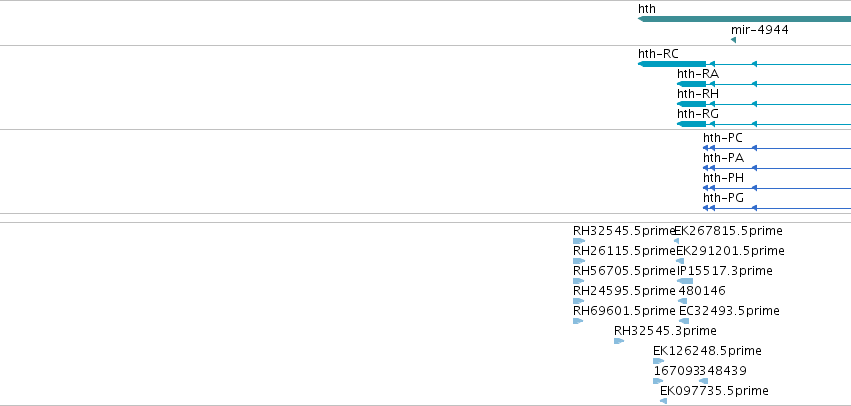Viewport: 851px width, 406px height.
Task: Click the 480146 feature label
Action: point(702,291)
